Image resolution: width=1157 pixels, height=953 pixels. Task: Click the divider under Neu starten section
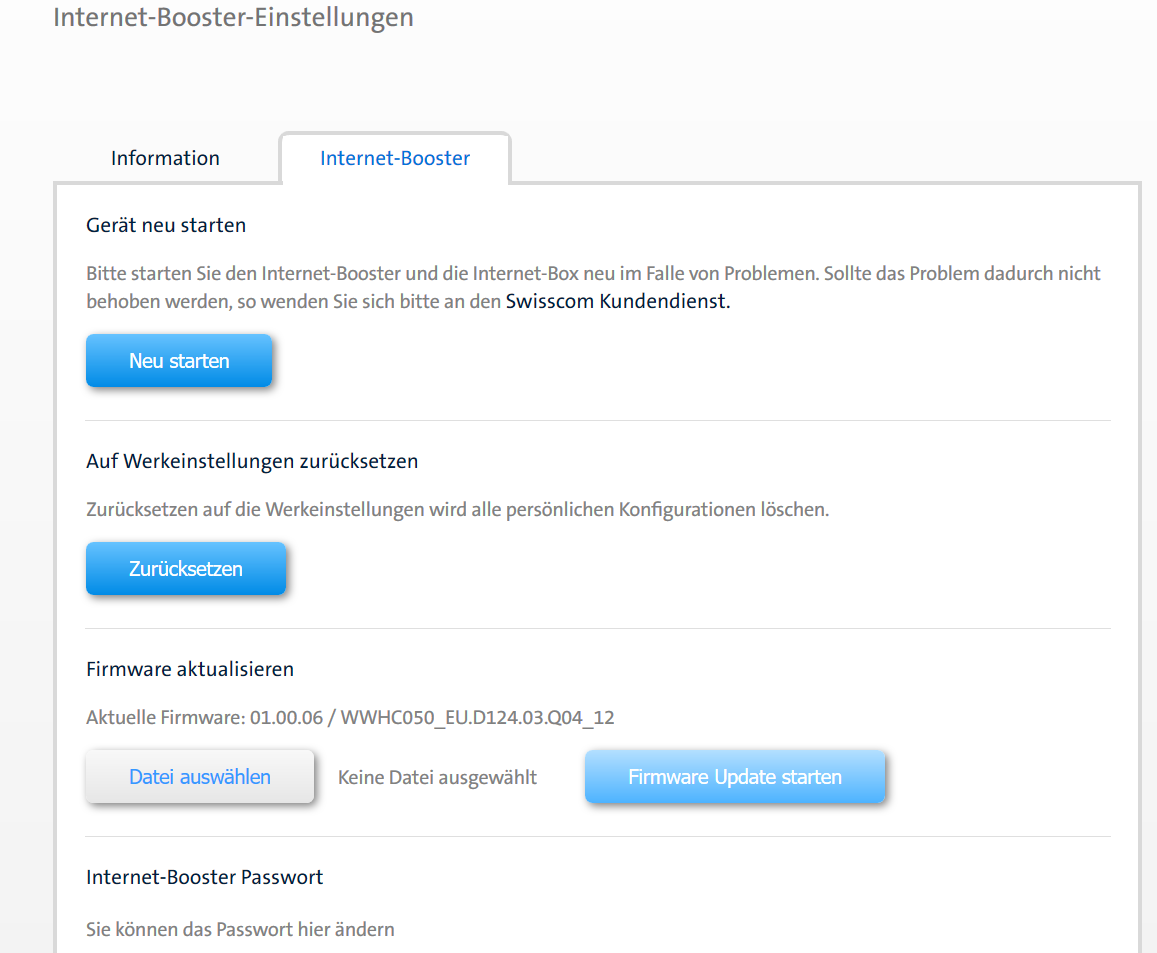click(598, 419)
